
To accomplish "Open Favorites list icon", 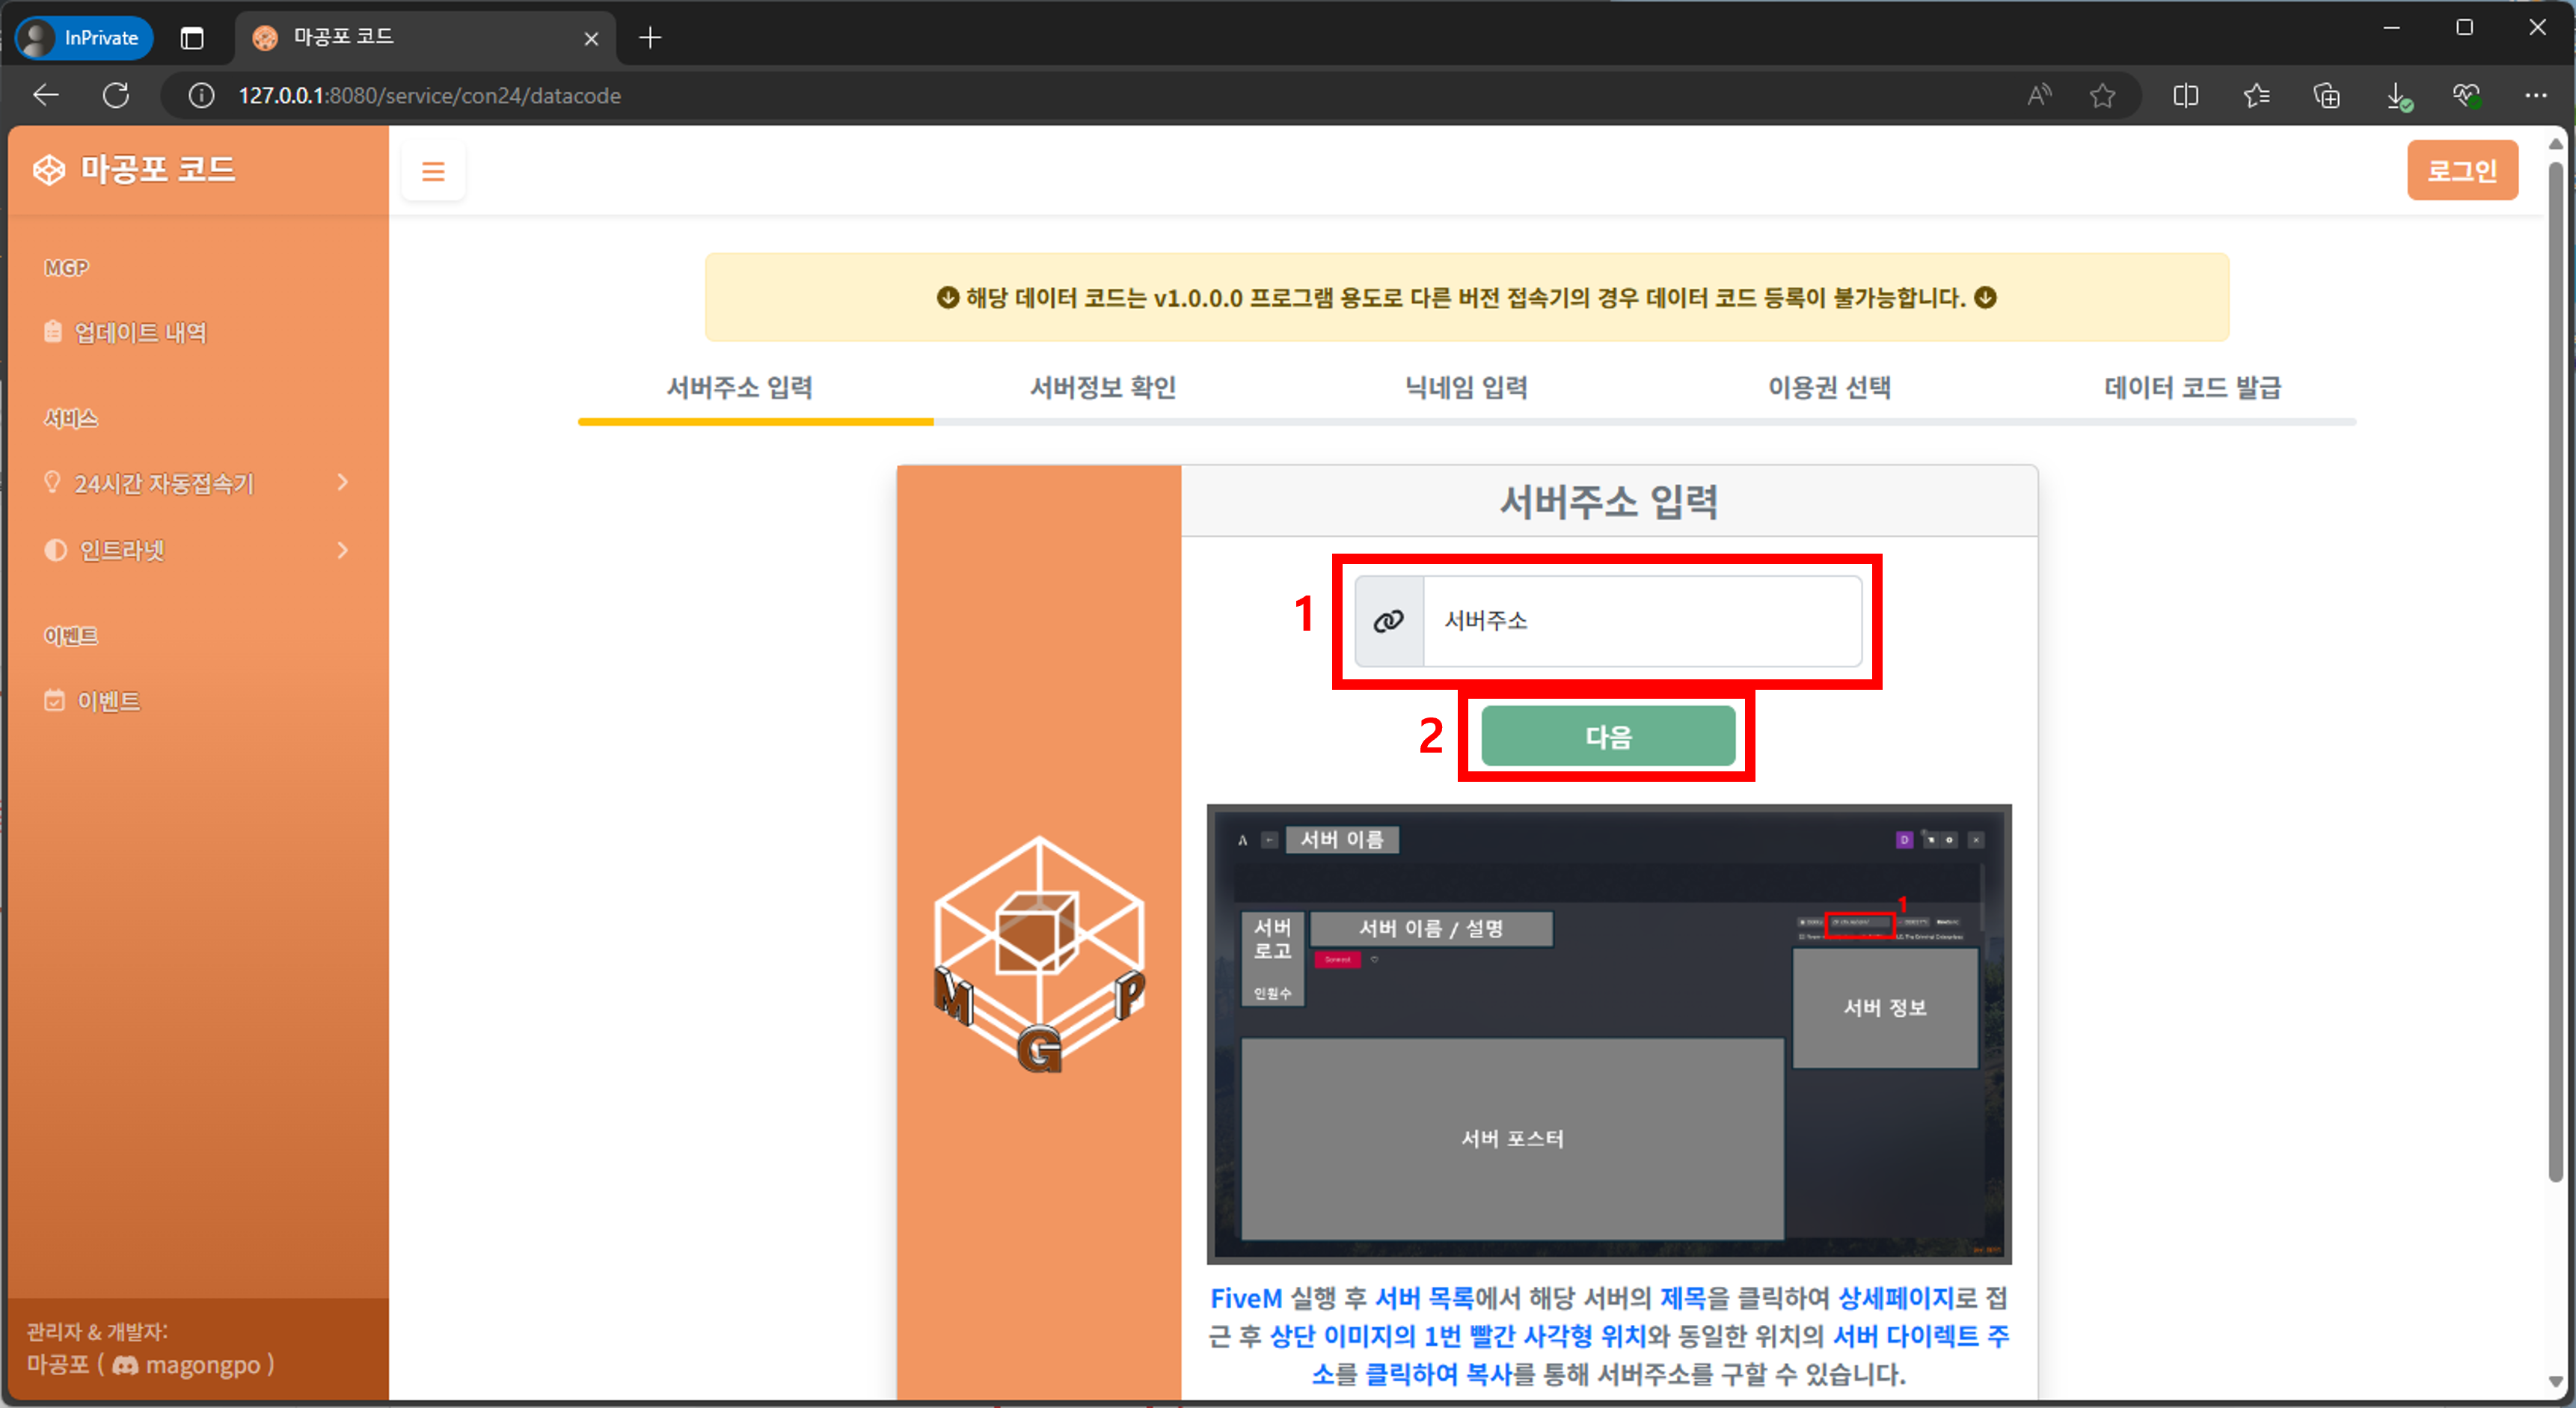I will pyautogui.click(x=2256, y=95).
